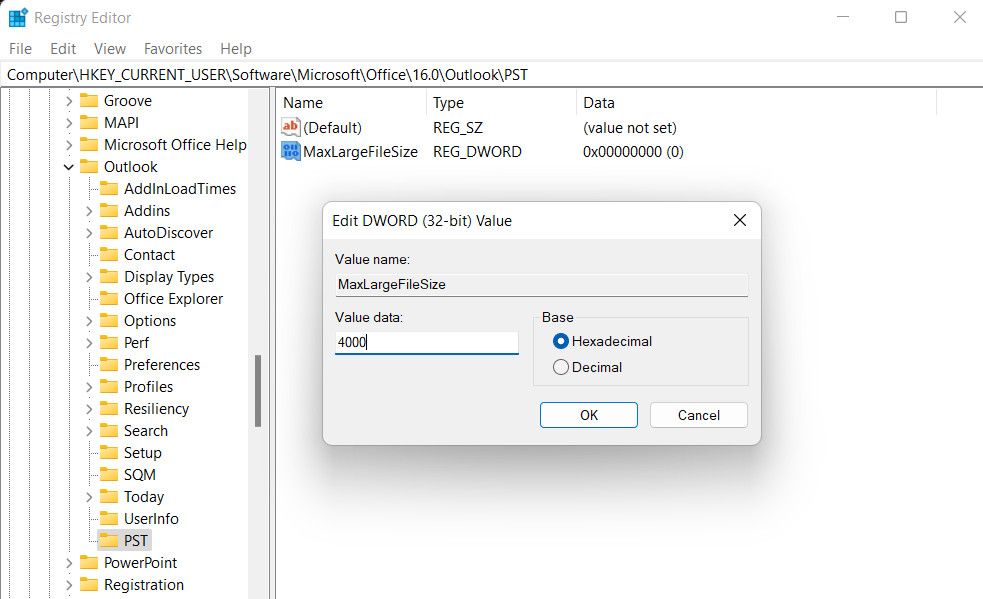Expand the Profiles key
The image size is (983, 599).
click(89, 386)
